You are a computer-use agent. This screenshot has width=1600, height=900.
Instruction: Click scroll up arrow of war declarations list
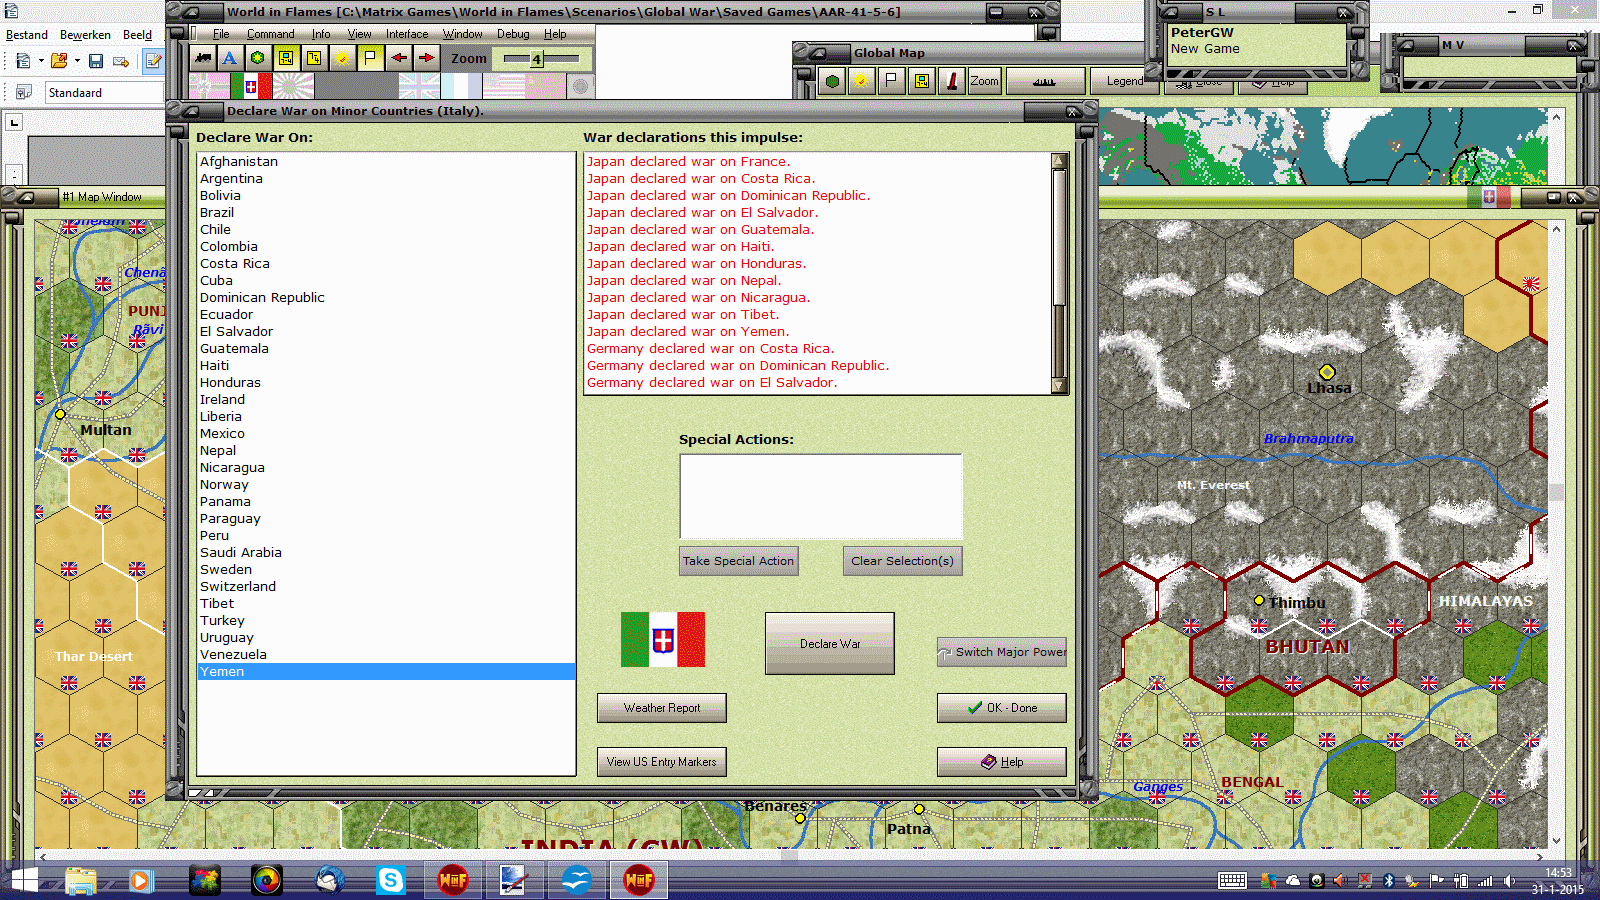pyautogui.click(x=1060, y=160)
